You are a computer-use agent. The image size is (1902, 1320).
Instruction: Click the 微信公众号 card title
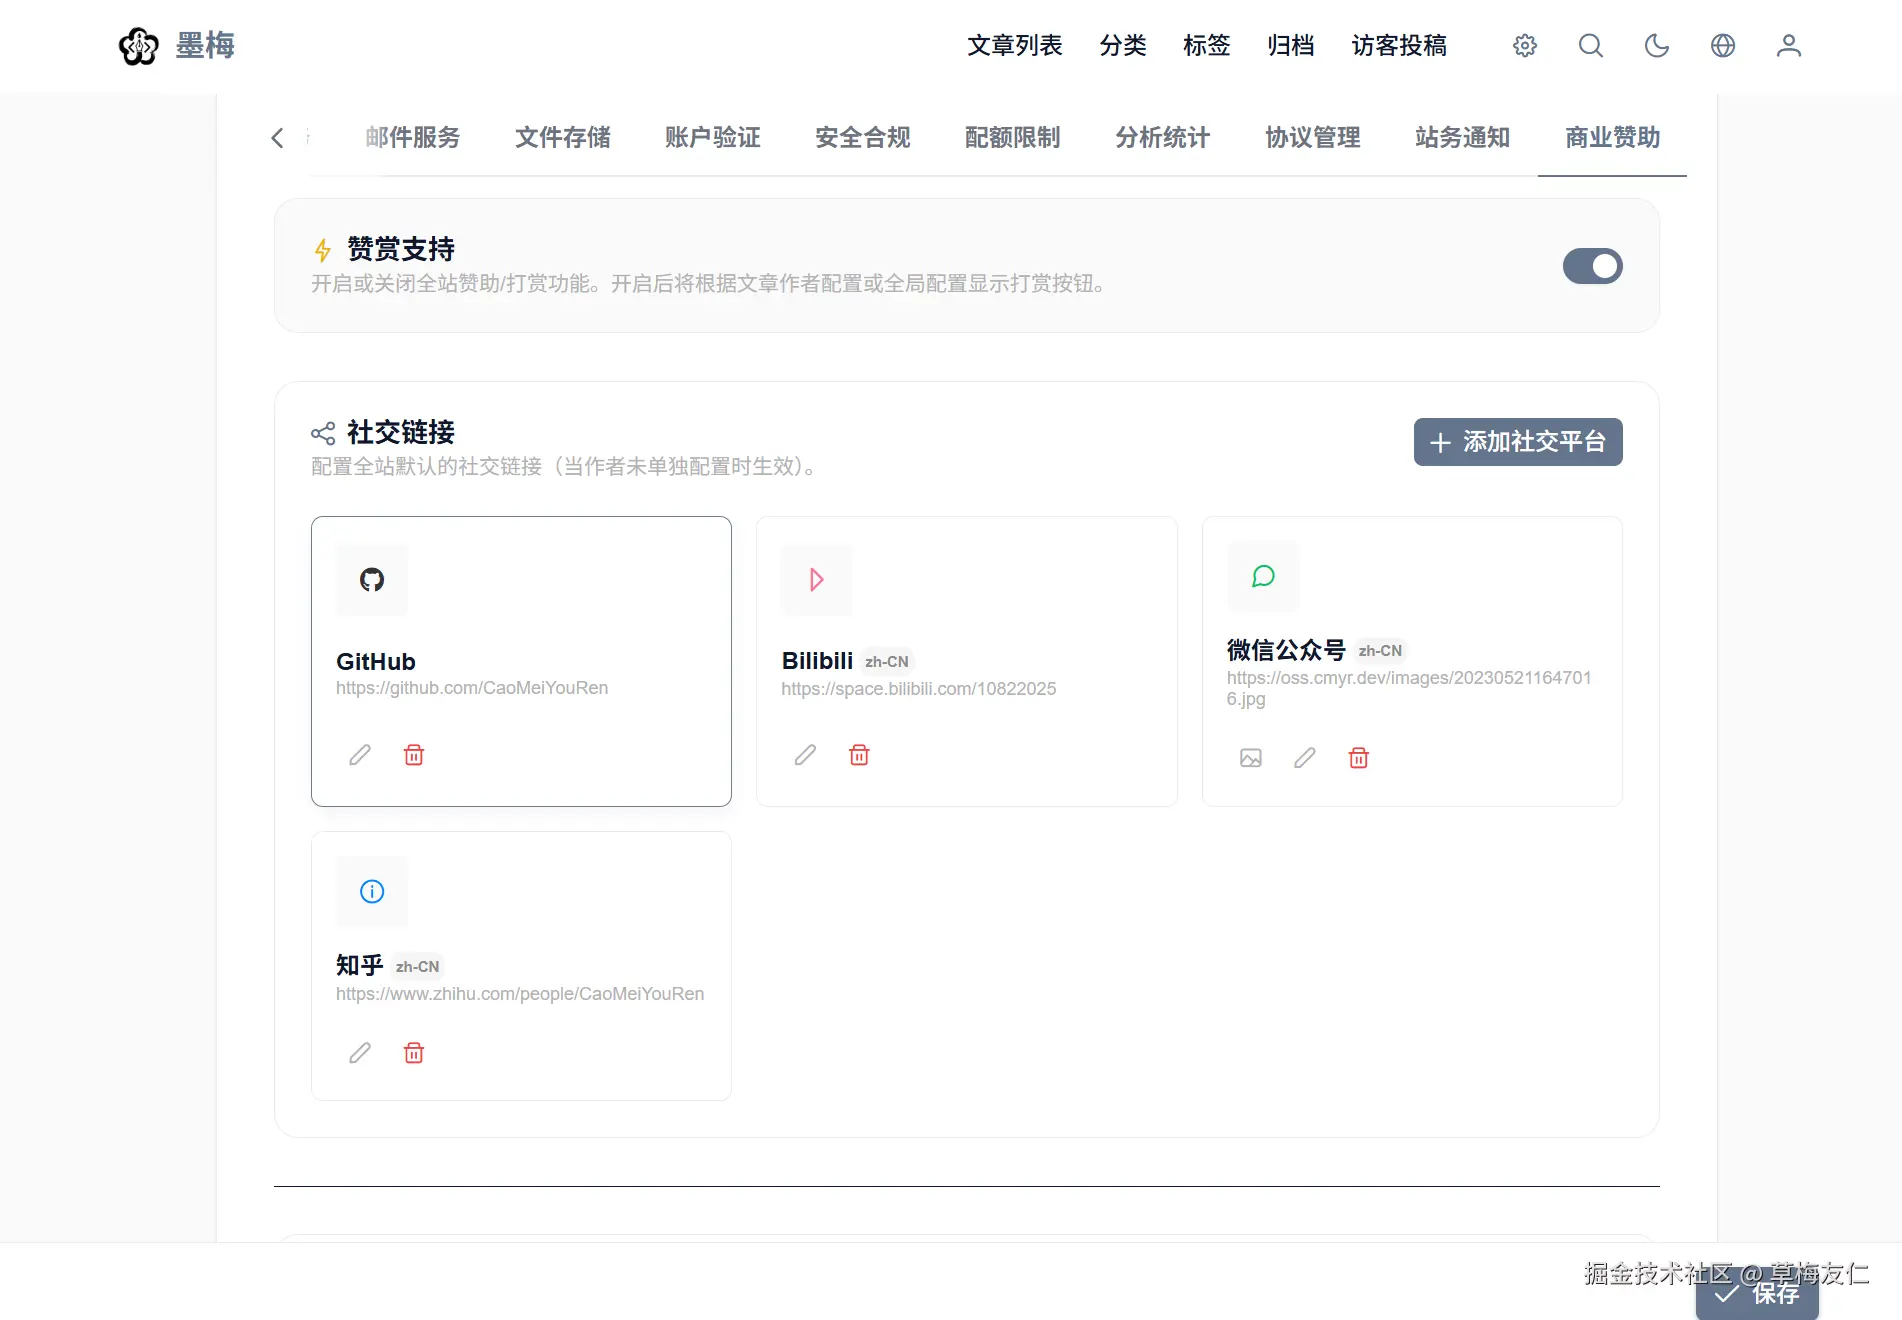pos(1286,650)
